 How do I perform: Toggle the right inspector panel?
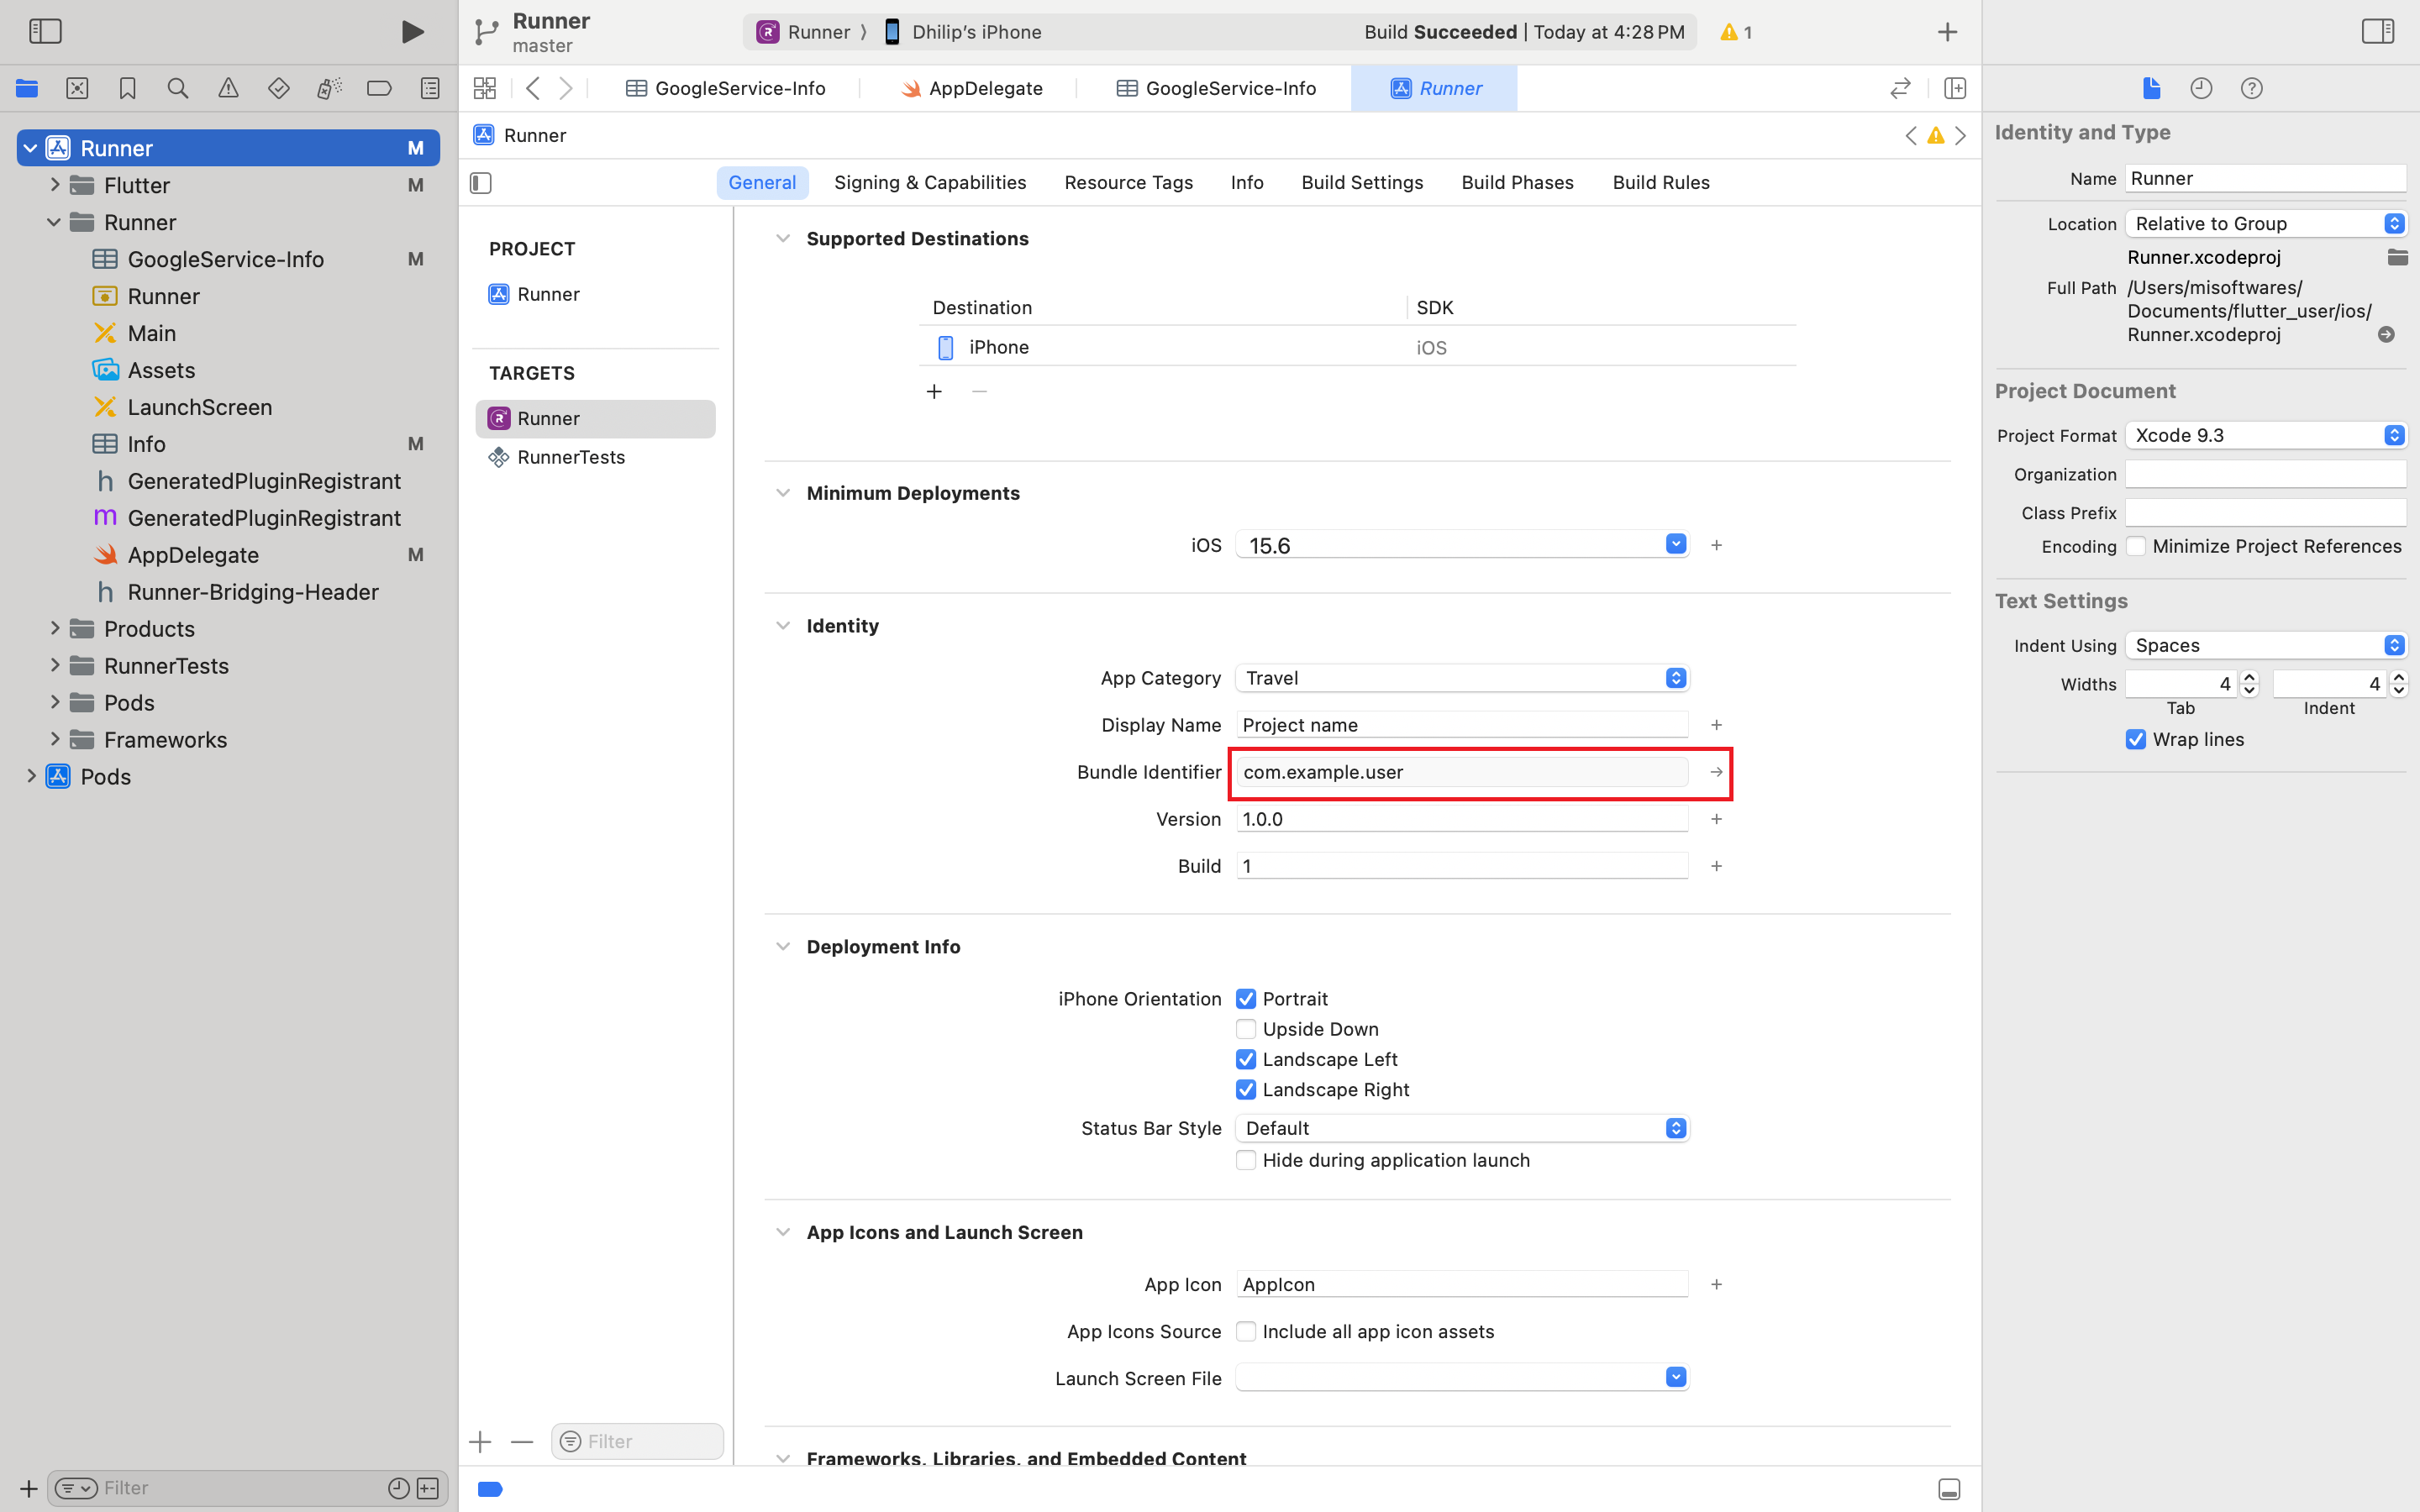coord(2377,32)
